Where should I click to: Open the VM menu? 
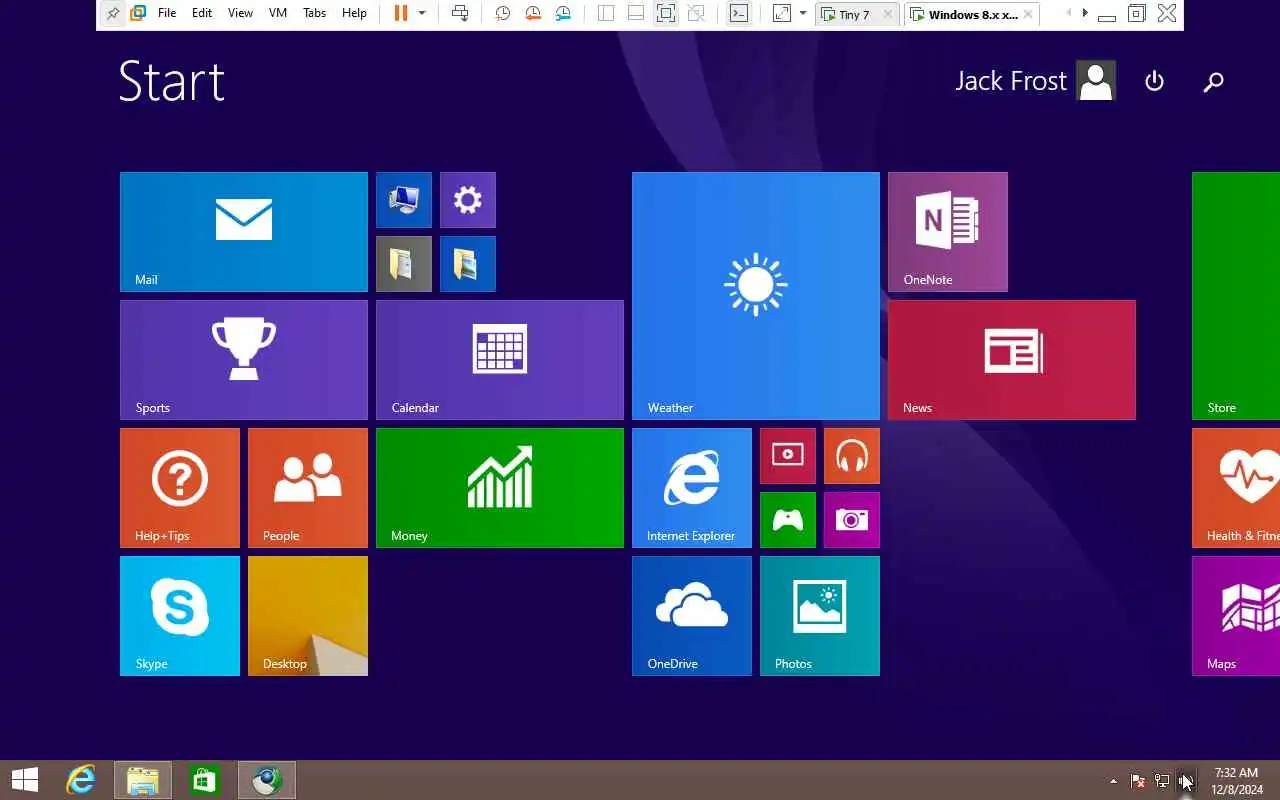tap(278, 13)
